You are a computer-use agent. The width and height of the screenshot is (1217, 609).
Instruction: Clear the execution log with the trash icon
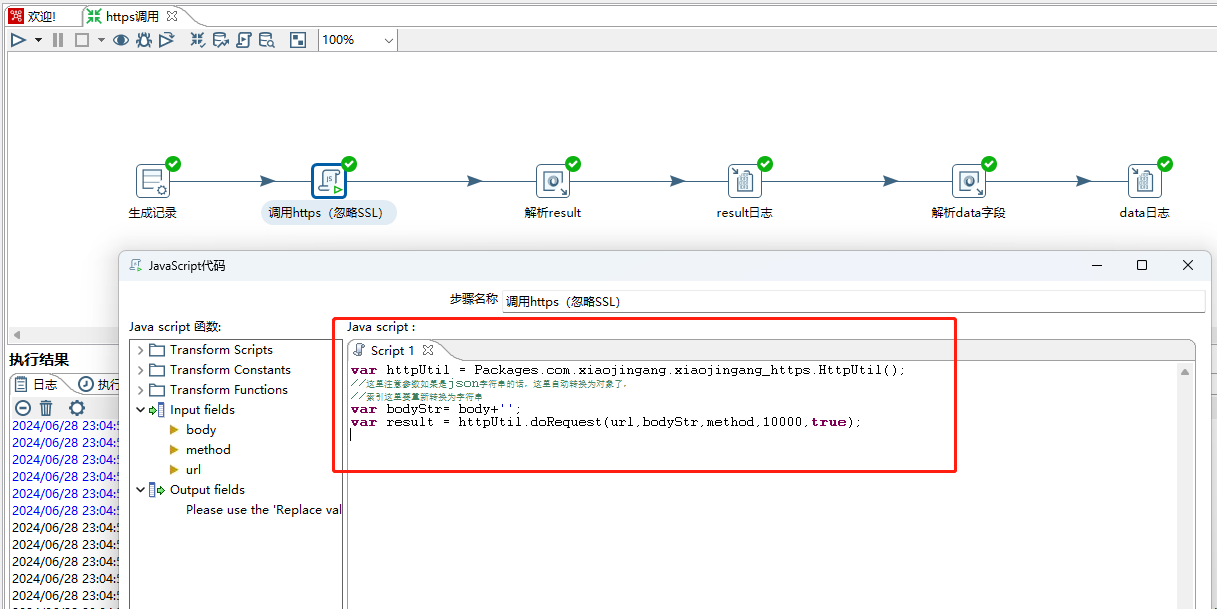coord(46,408)
